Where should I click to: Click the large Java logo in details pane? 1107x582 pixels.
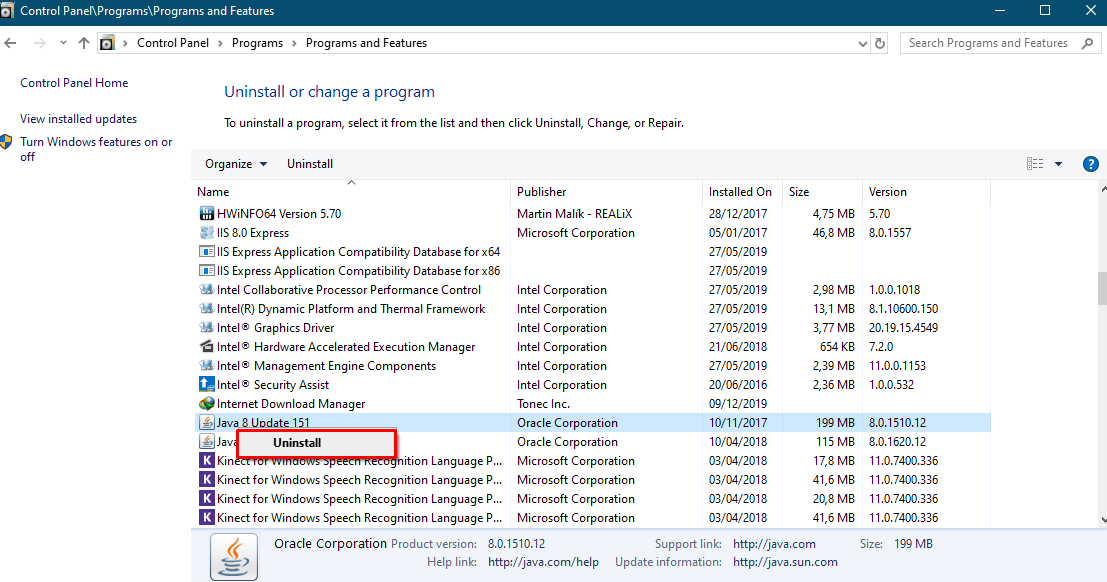click(x=234, y=557)
